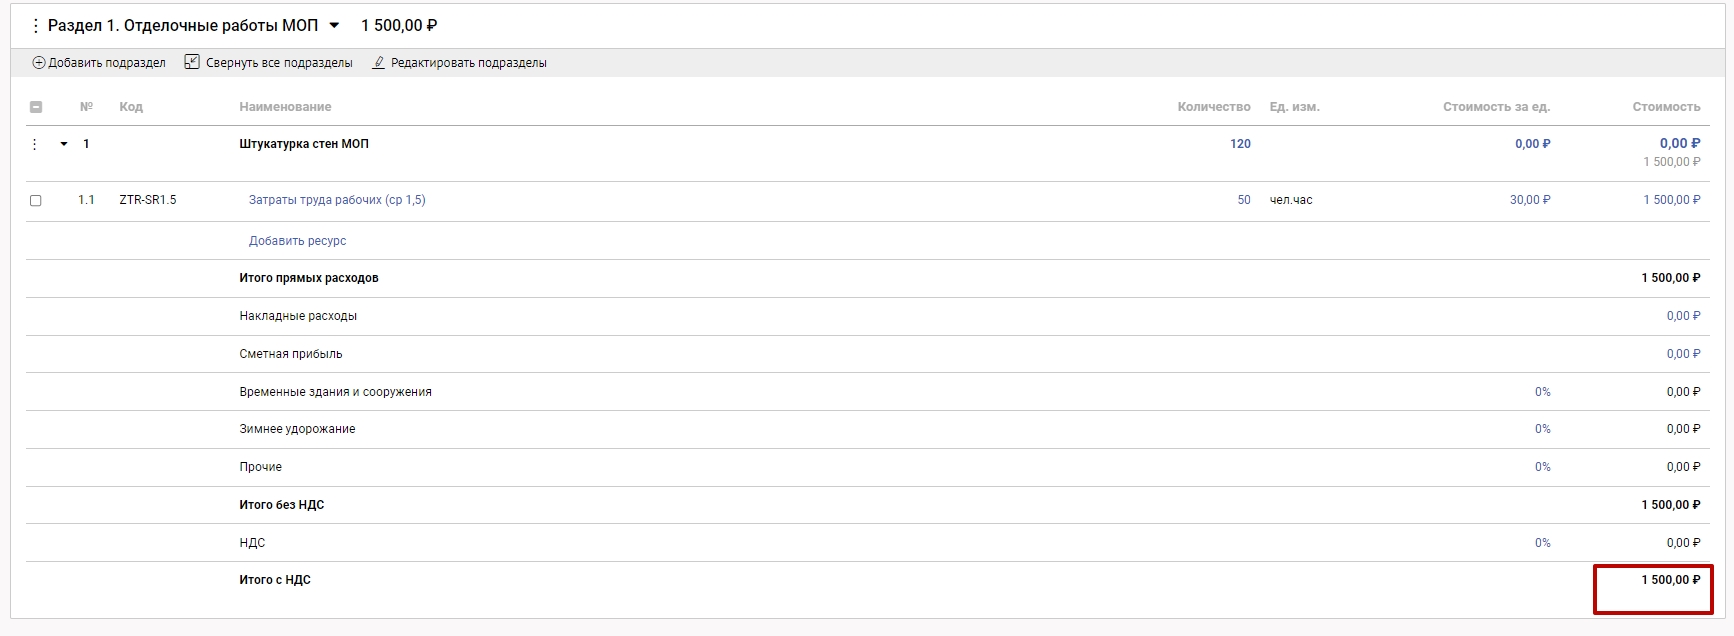
Task: Click the pencil icon for Редактировать подразделы
Action: click(379, 63)
